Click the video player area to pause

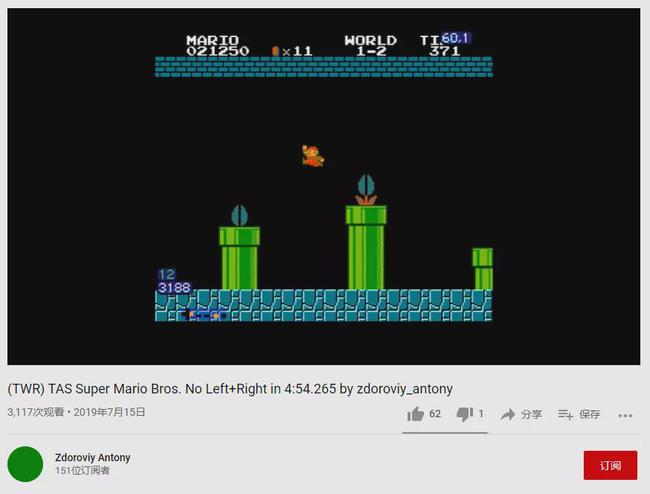324,186
